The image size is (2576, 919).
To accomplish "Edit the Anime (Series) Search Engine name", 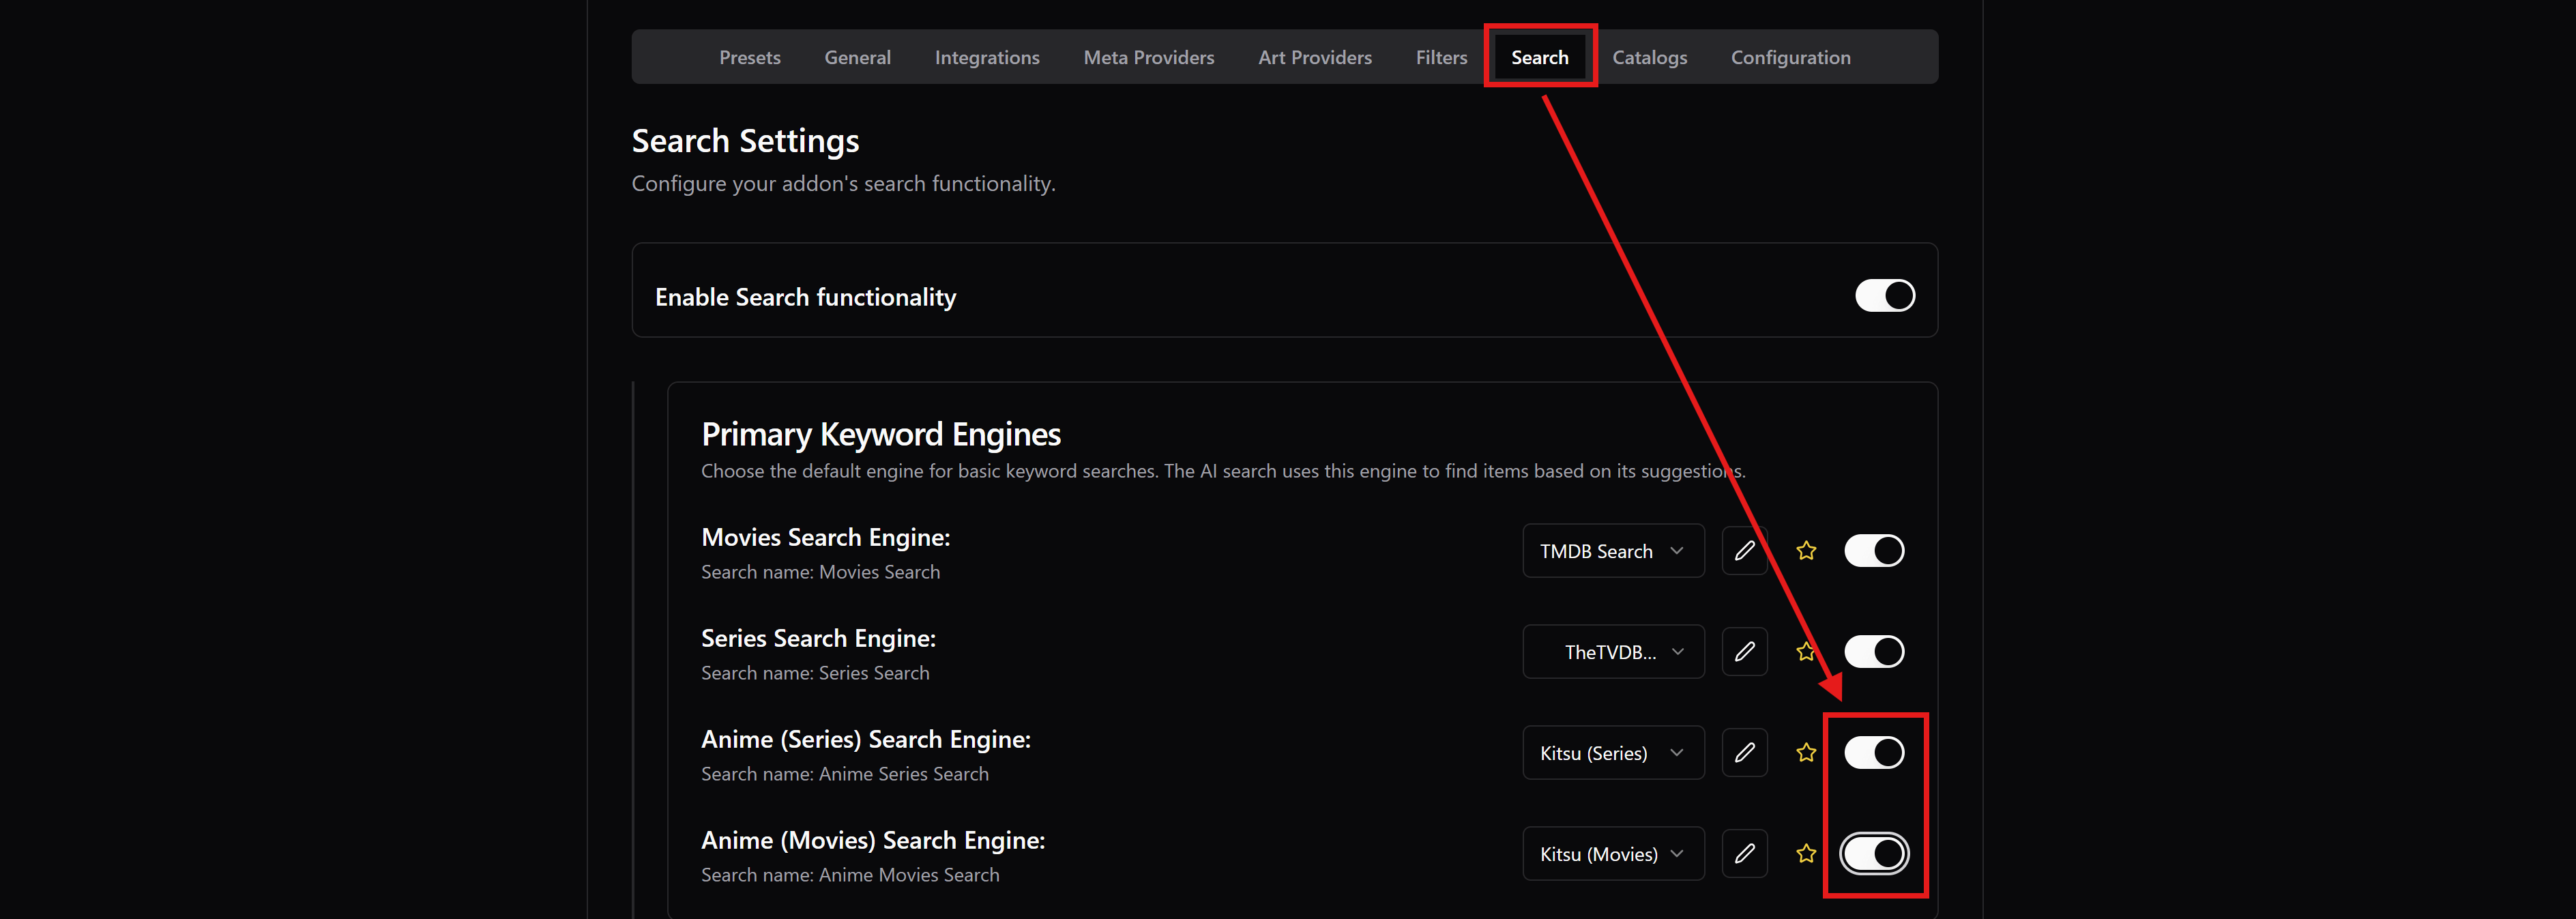I will click(1744, 753).
